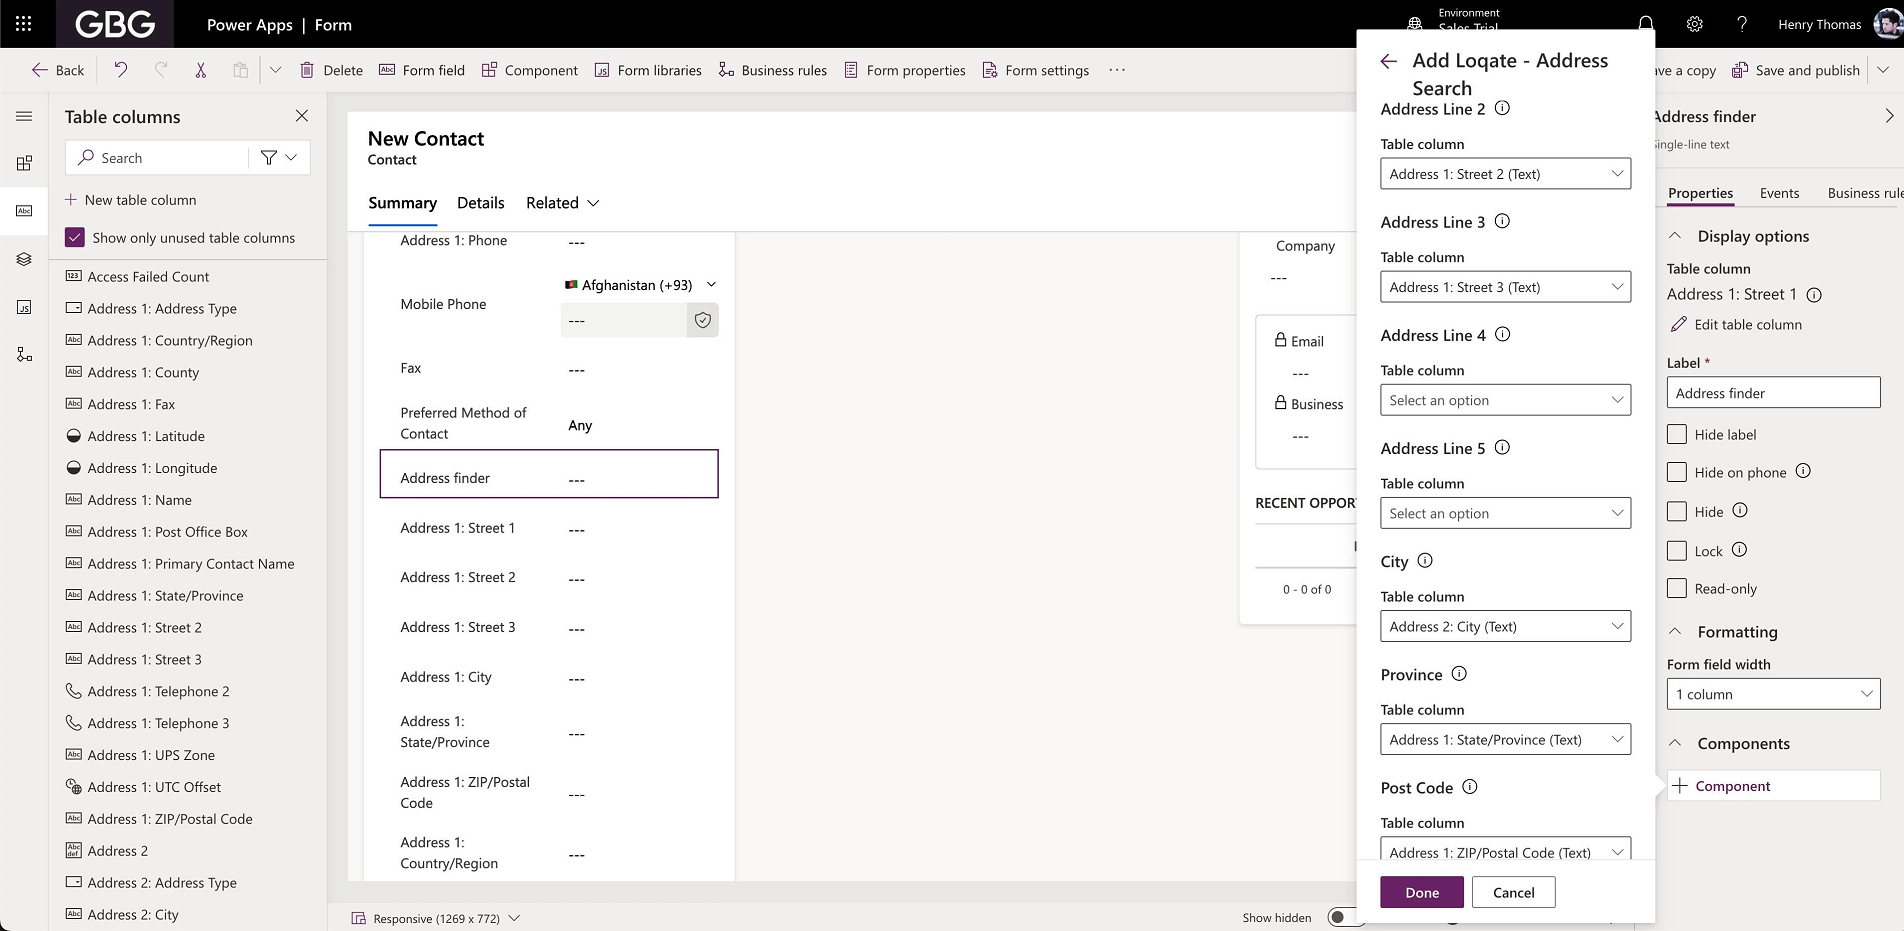Open Business rules from the toolbar
Viewport: 1904px width, 931px height.
(x=772, y=70)
